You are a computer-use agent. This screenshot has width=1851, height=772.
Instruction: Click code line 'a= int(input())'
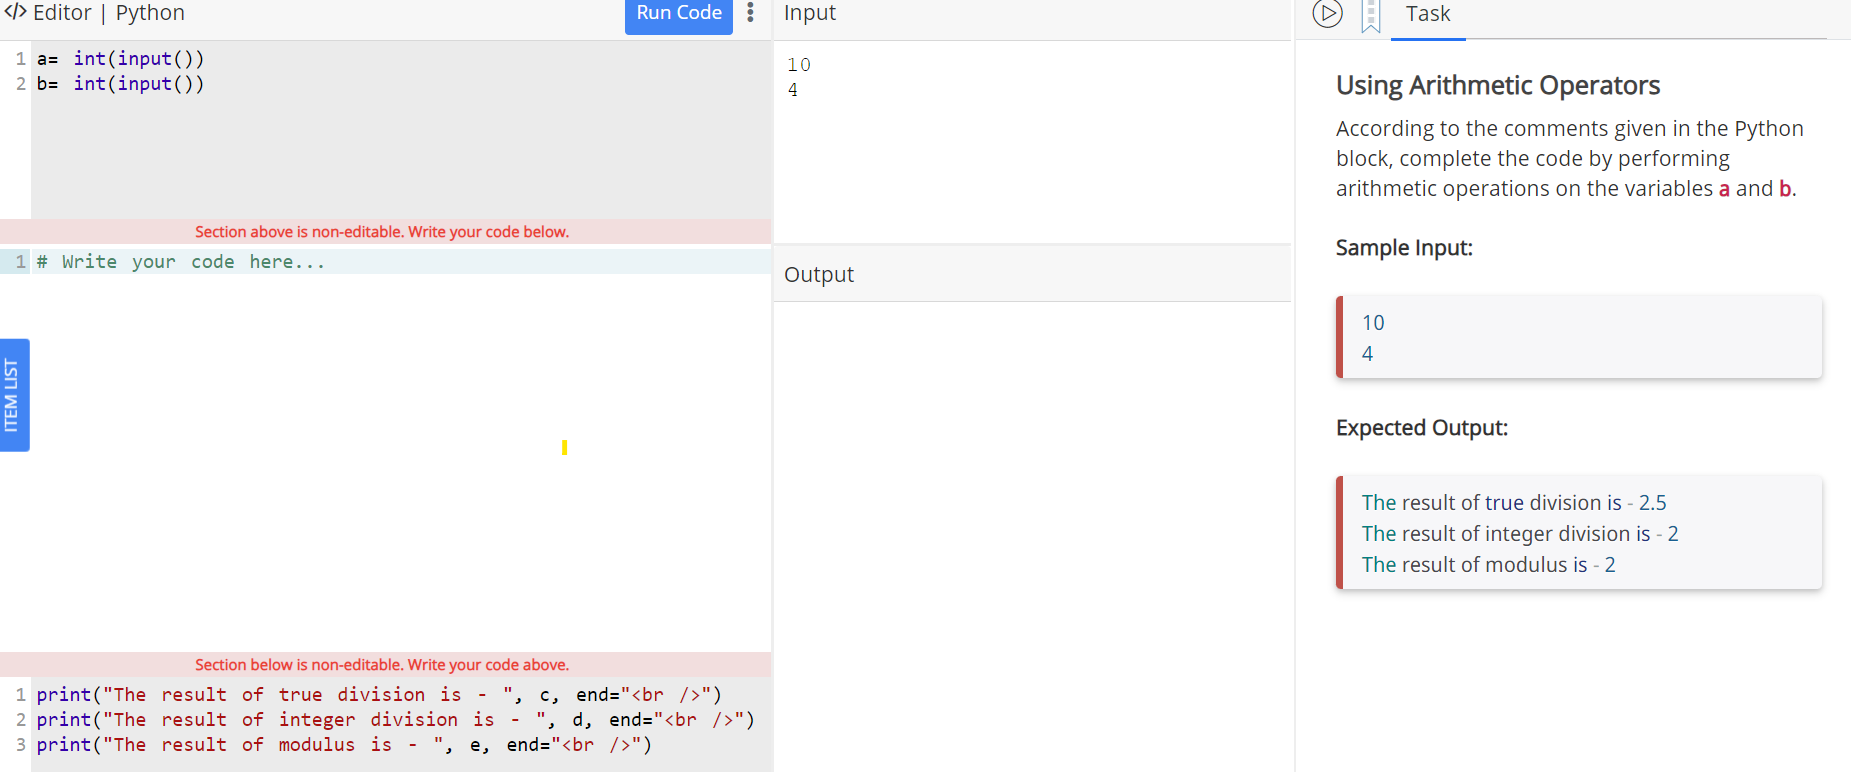pos(120,59)
